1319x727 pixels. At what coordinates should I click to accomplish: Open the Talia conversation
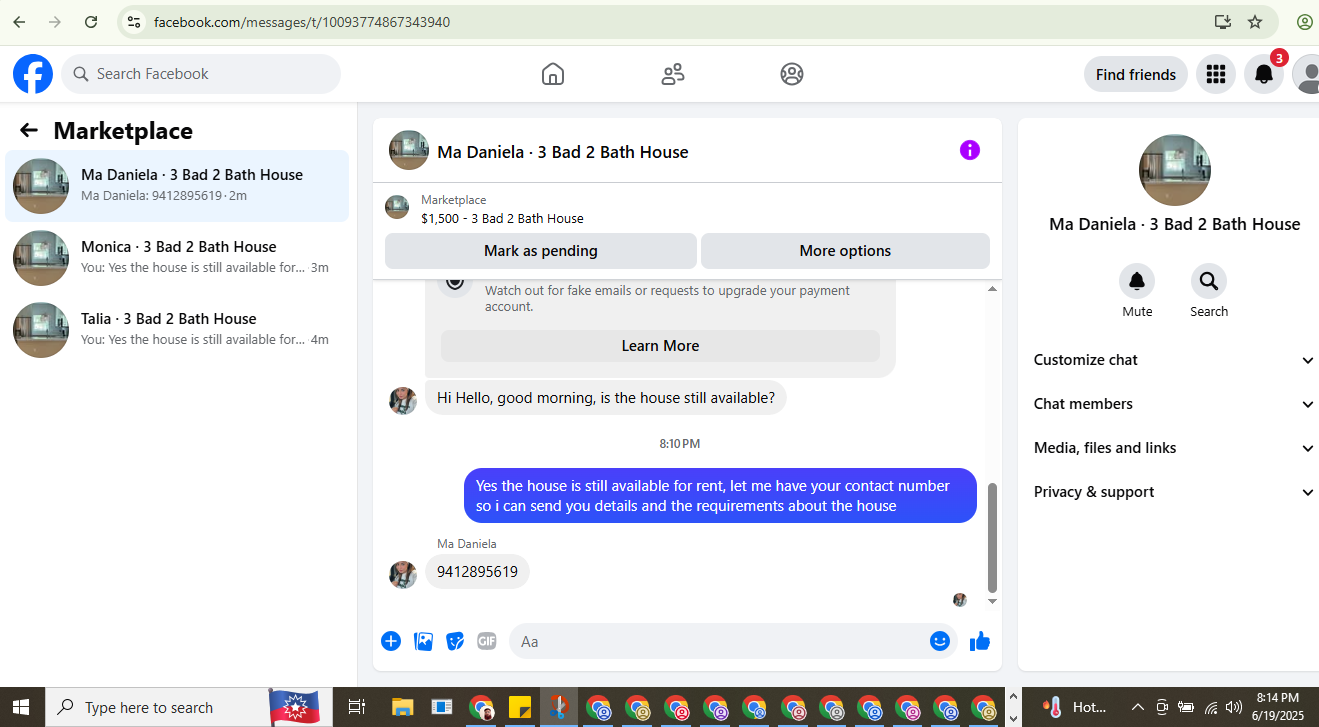(177, 329)
